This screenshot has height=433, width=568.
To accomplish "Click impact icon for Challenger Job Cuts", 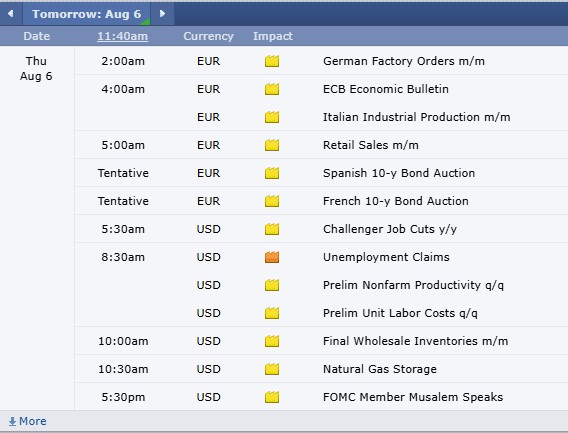I will click(x=272, y=229).
